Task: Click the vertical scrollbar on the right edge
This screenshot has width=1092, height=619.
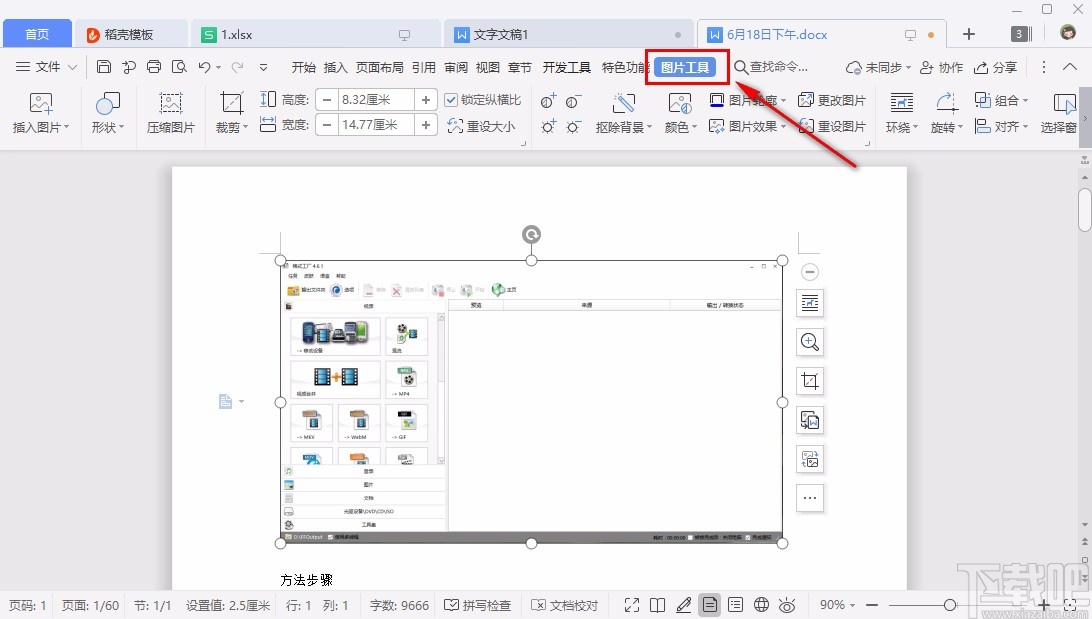Action: [x=1084, y=210]
